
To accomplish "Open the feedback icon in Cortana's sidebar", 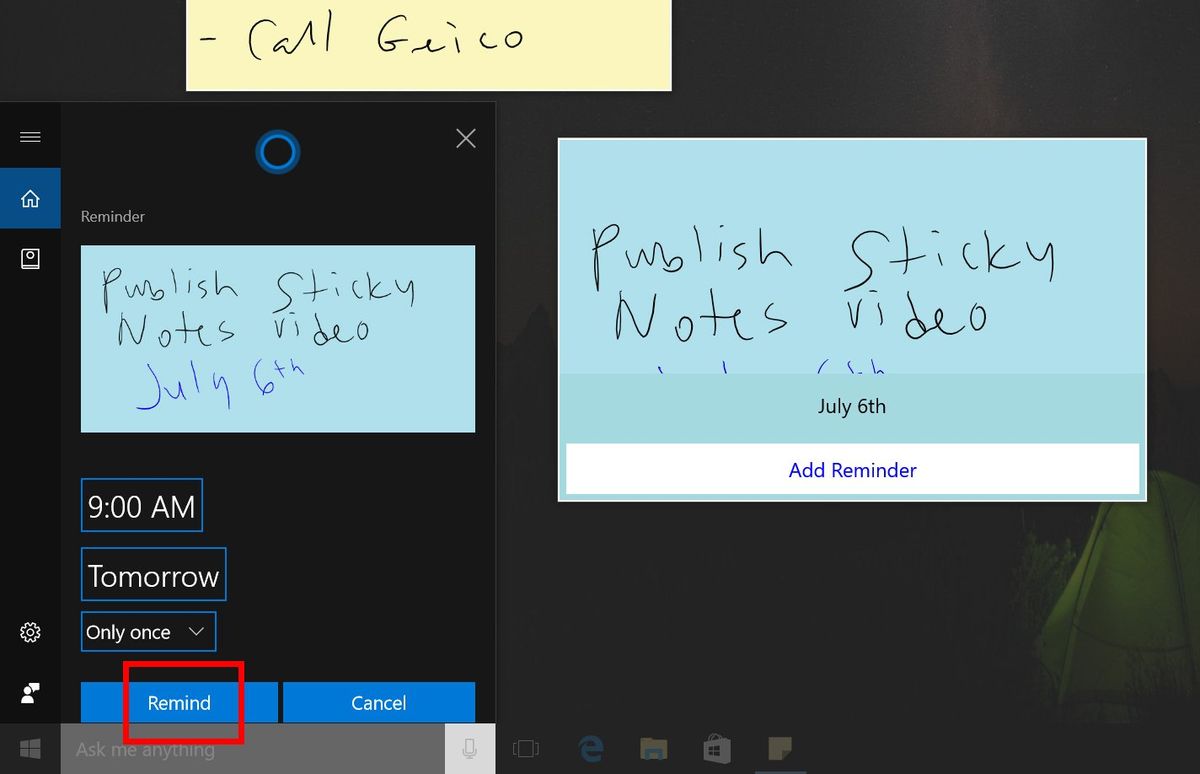I will pyautogui.click(x=30, y=692).
